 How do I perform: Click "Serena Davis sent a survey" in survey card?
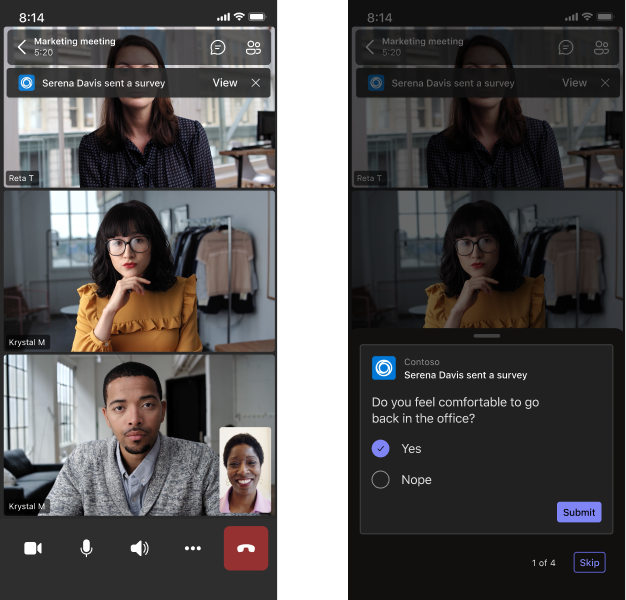pyautogui.click(x=466, y=375)
